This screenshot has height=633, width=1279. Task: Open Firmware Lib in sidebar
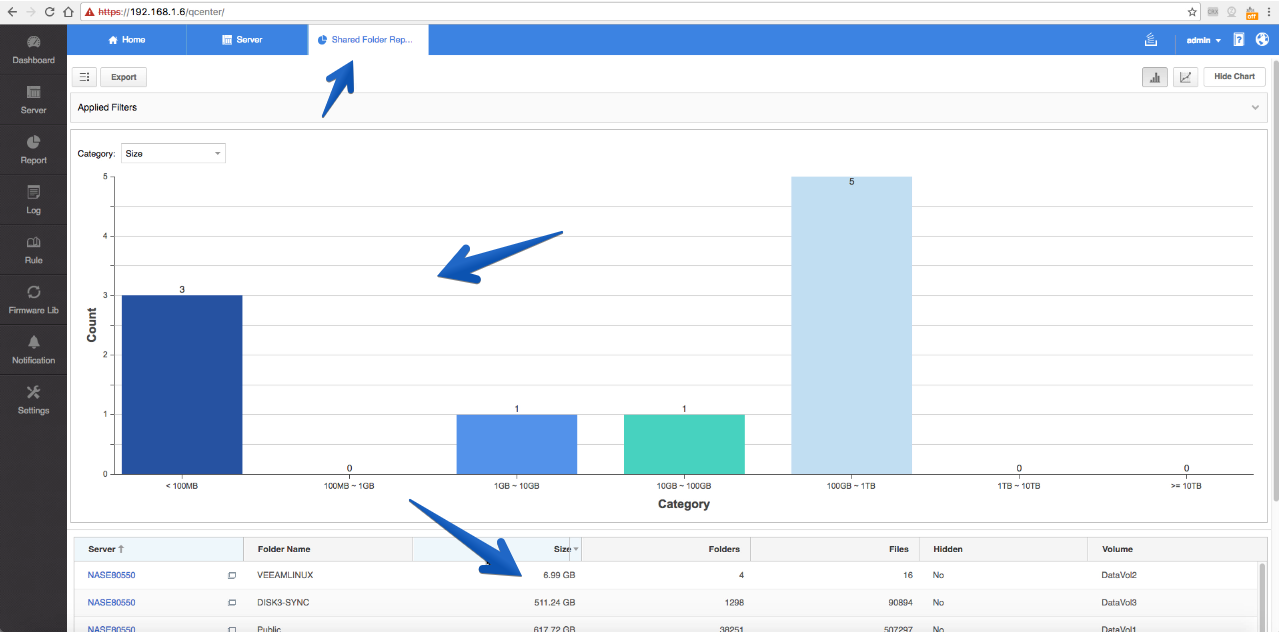pyautogui.click(x=33, y=300)
